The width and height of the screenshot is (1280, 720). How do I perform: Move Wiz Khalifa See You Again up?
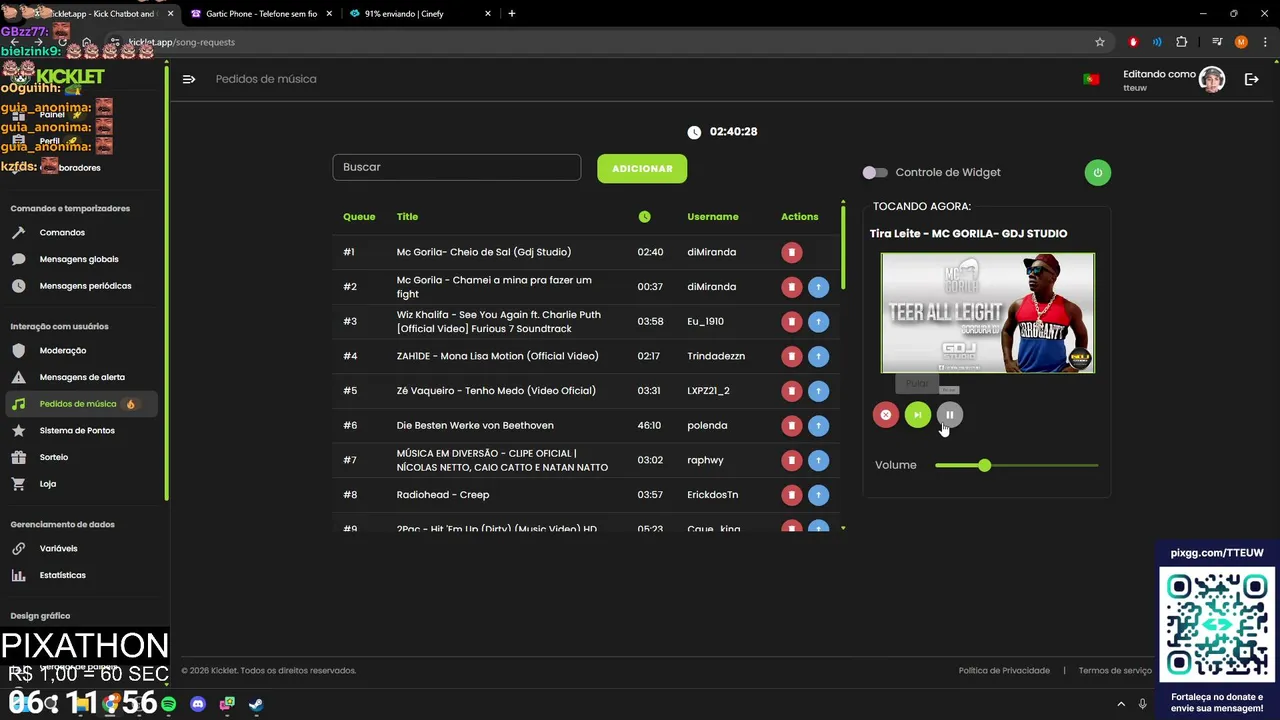(818, 322)
